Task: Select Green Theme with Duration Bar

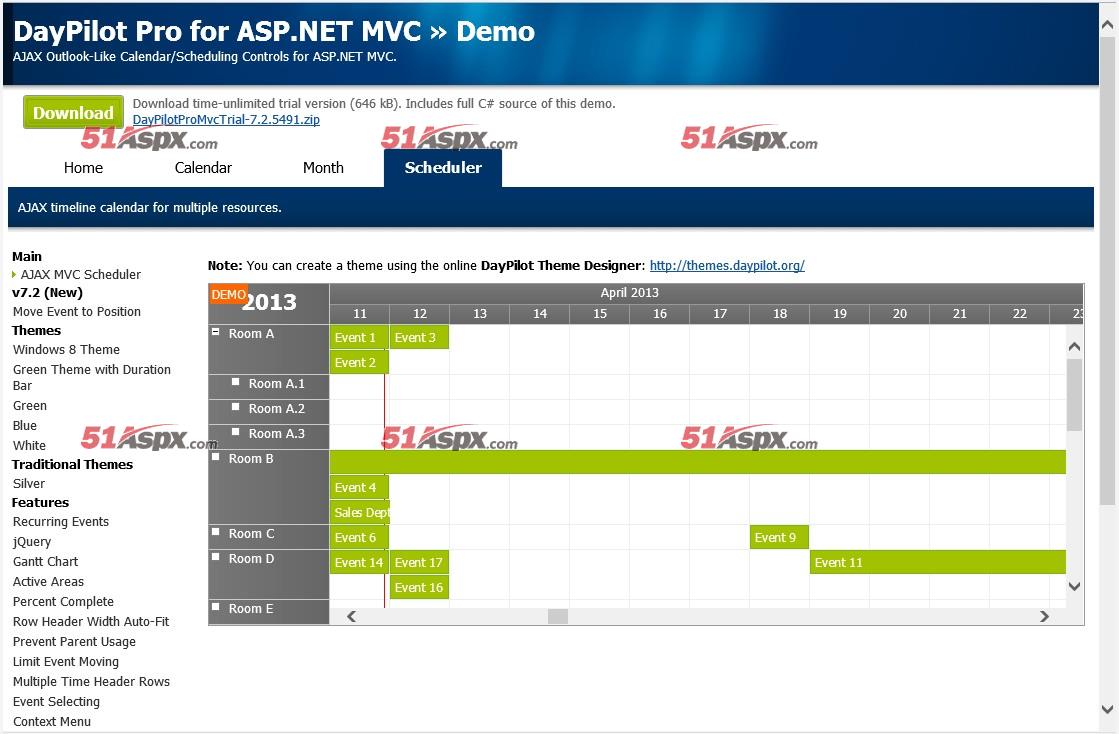Action: (x=92, y=377)
